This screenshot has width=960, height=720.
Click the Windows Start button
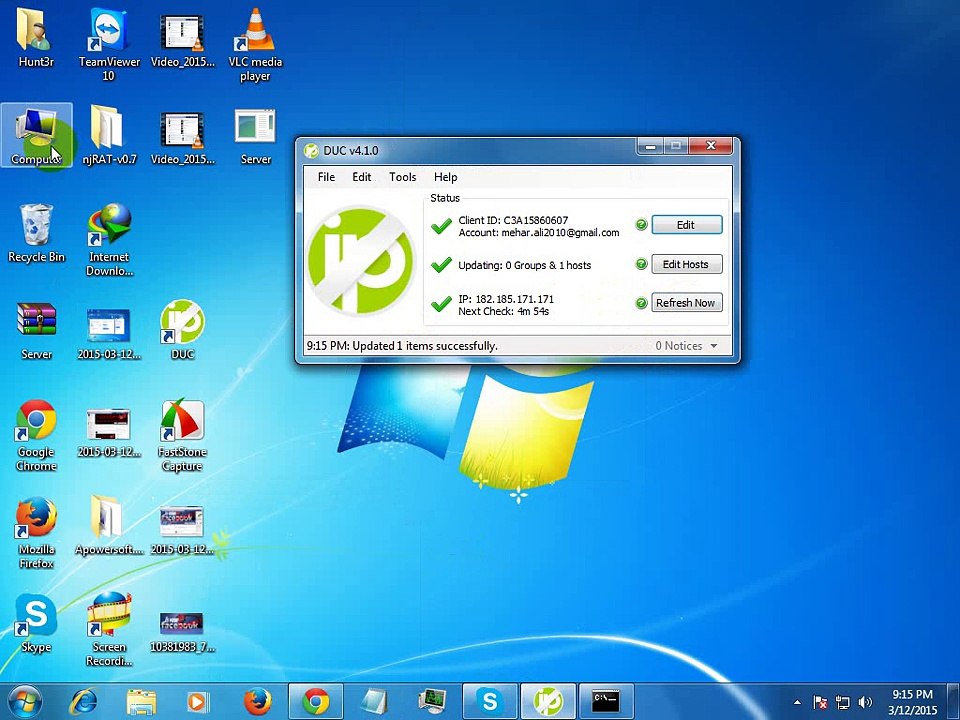pos(24,702)
